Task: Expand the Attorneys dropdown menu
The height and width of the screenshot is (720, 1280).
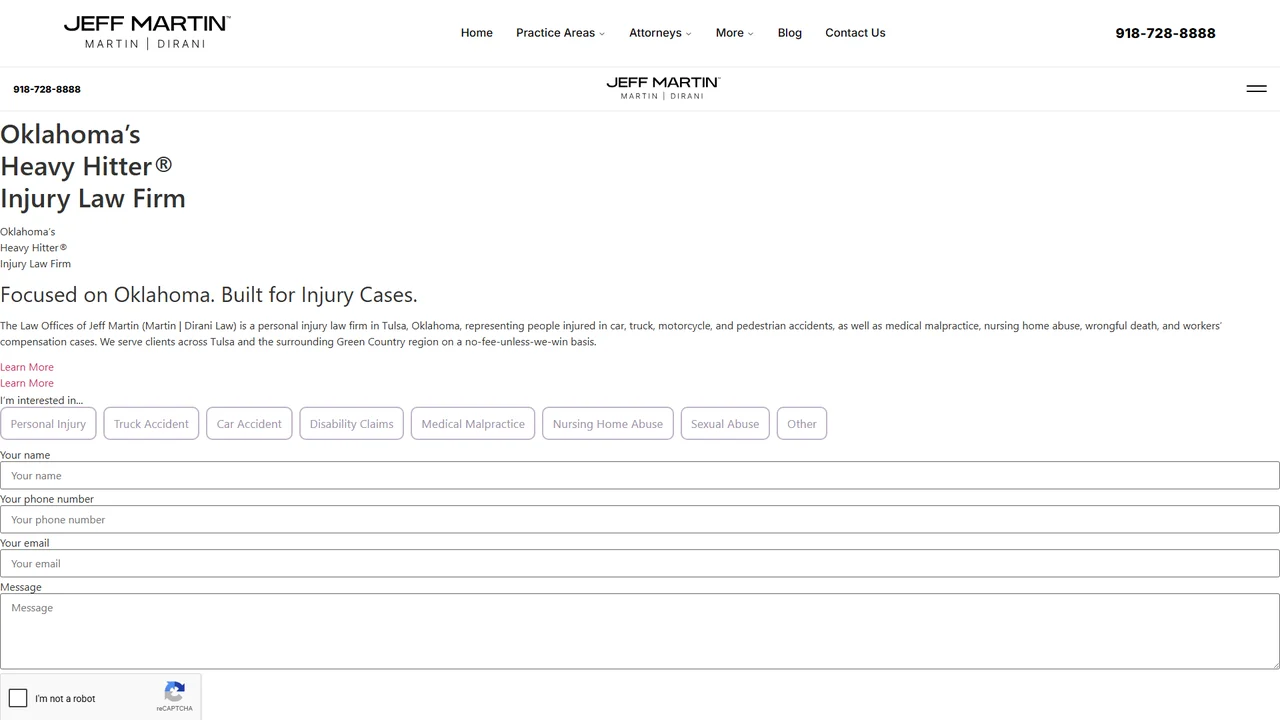Action: (660, 33)
